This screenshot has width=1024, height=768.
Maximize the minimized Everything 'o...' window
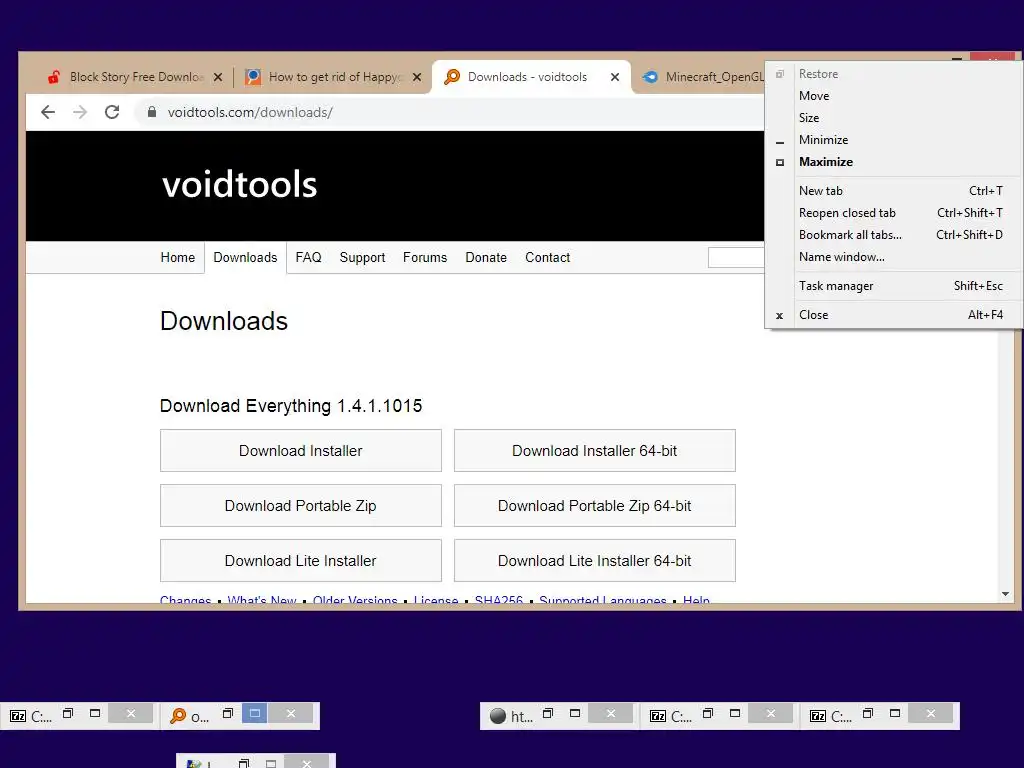pyautogui.click(x=255, y=714)
